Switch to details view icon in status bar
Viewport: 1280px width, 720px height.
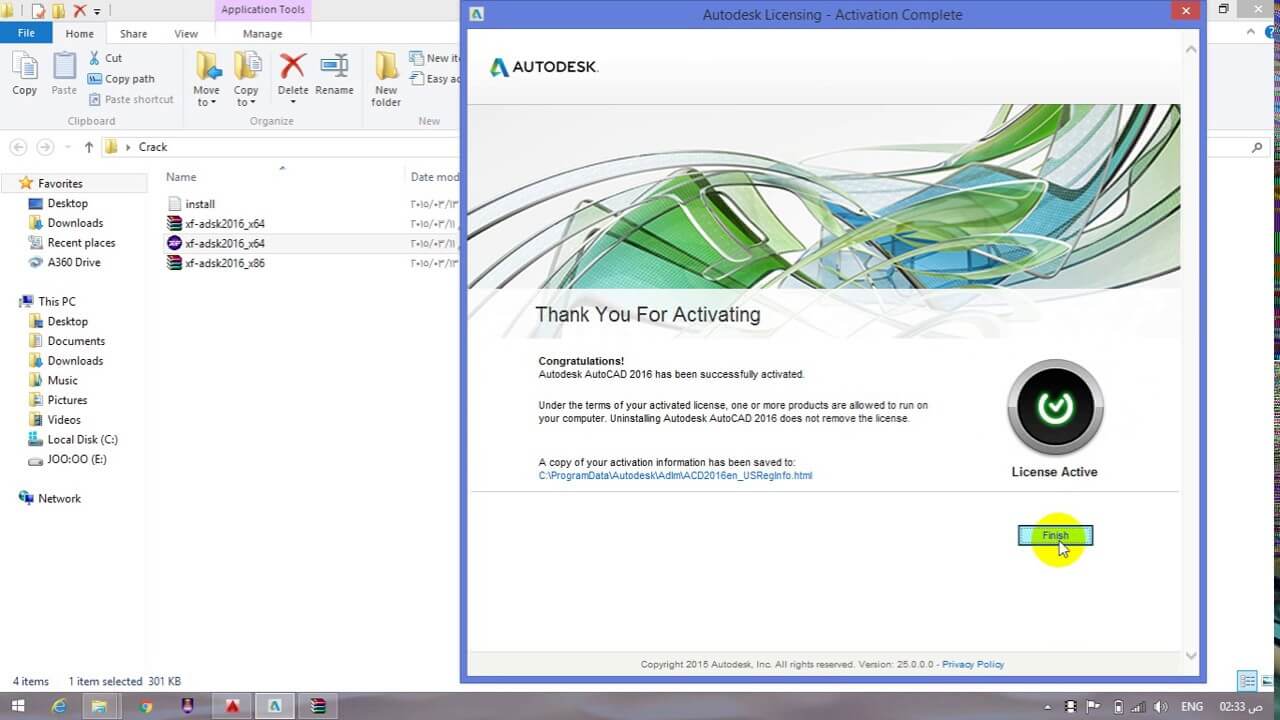pyautogui.click(x=1247, y=681)
